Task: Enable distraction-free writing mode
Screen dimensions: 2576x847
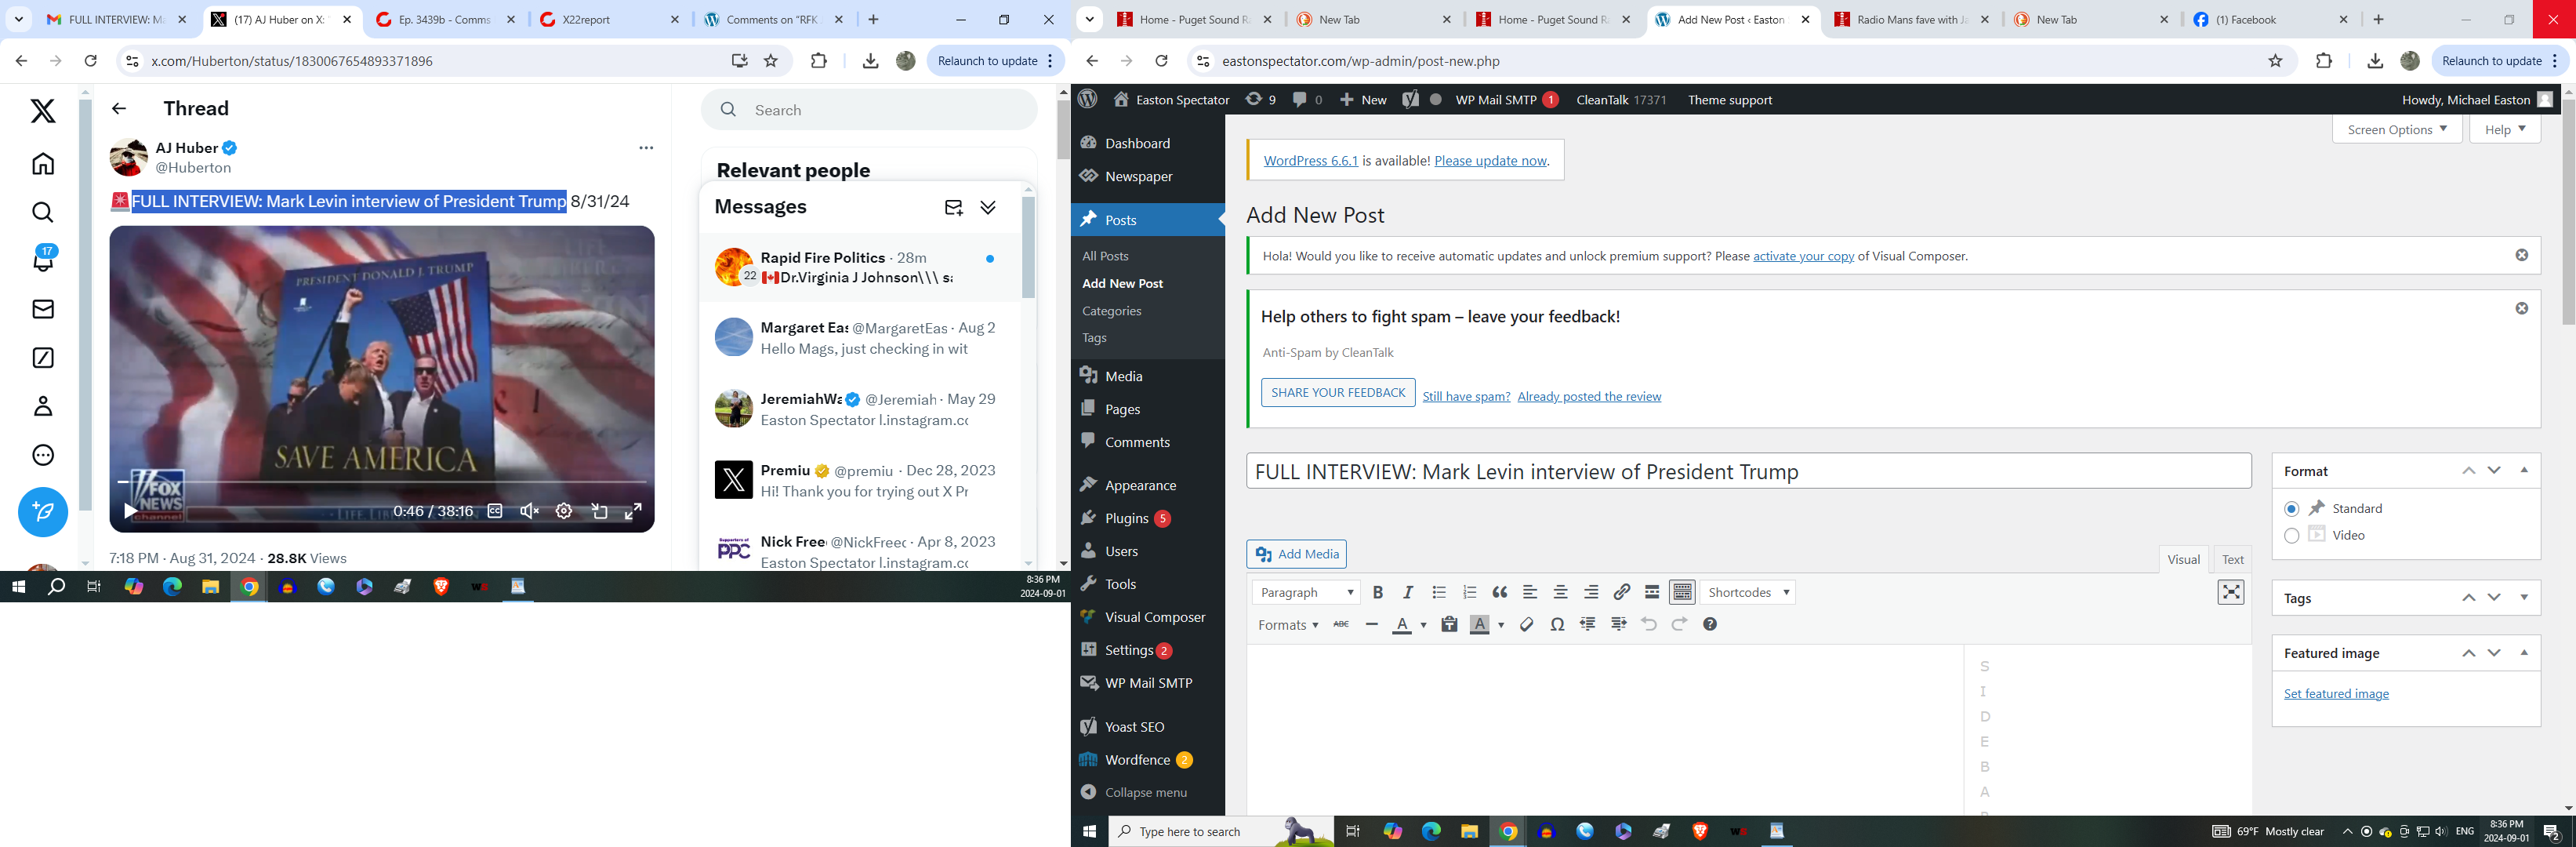Action: (x=2230, y=593)
